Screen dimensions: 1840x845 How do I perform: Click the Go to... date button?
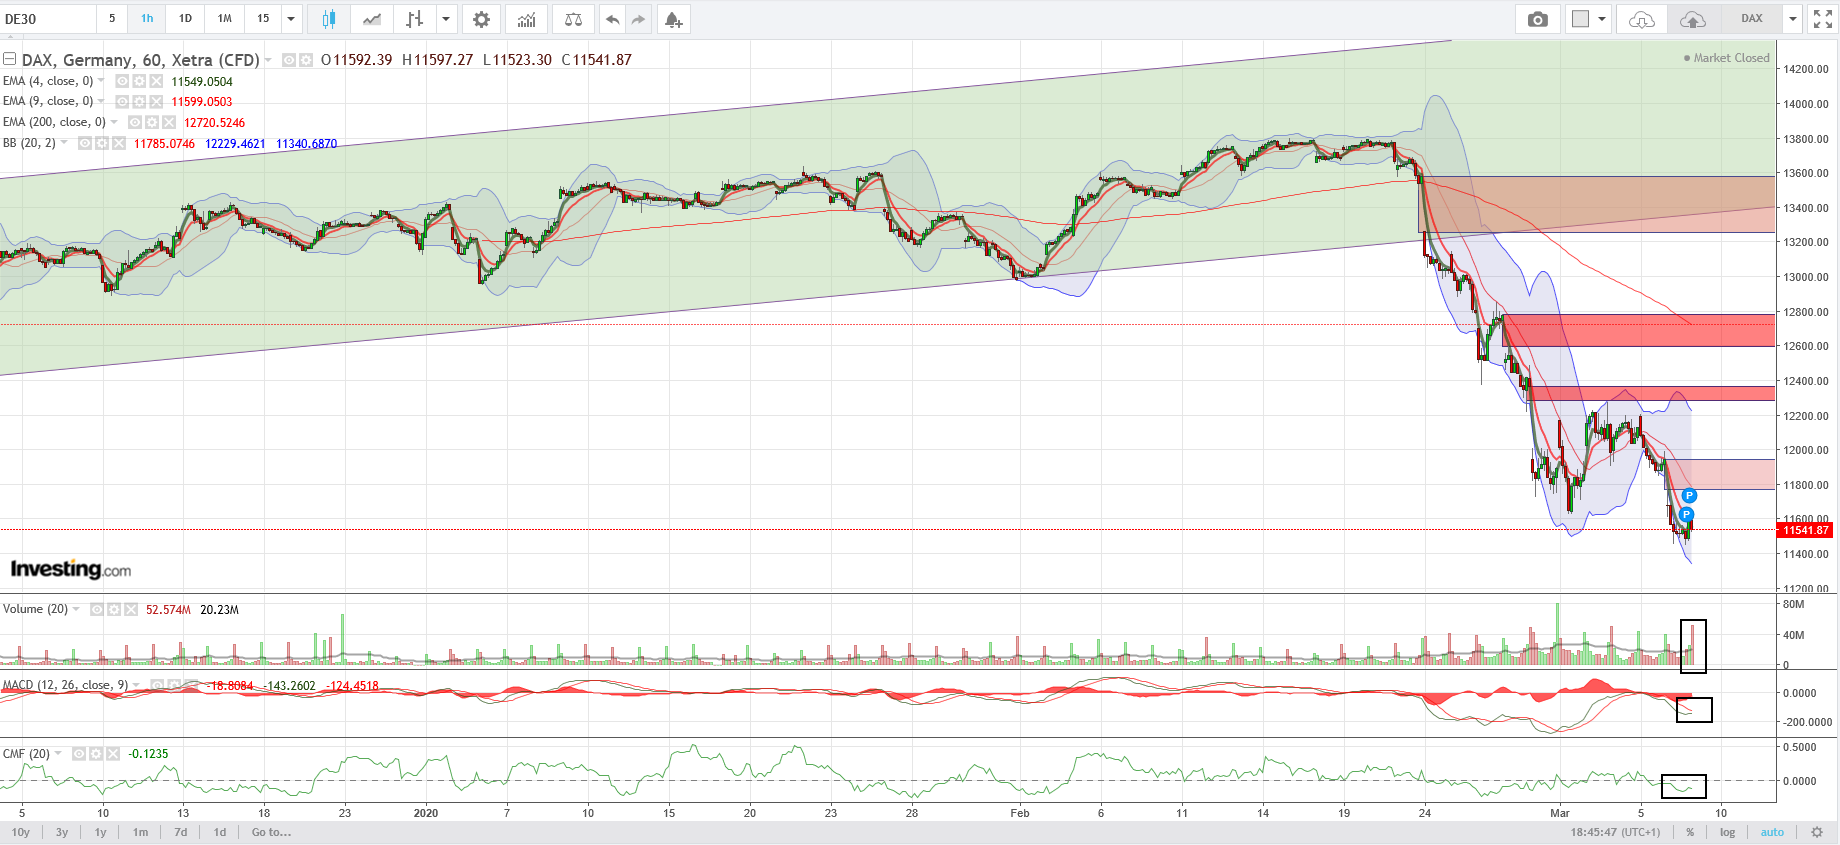point(271,832)
